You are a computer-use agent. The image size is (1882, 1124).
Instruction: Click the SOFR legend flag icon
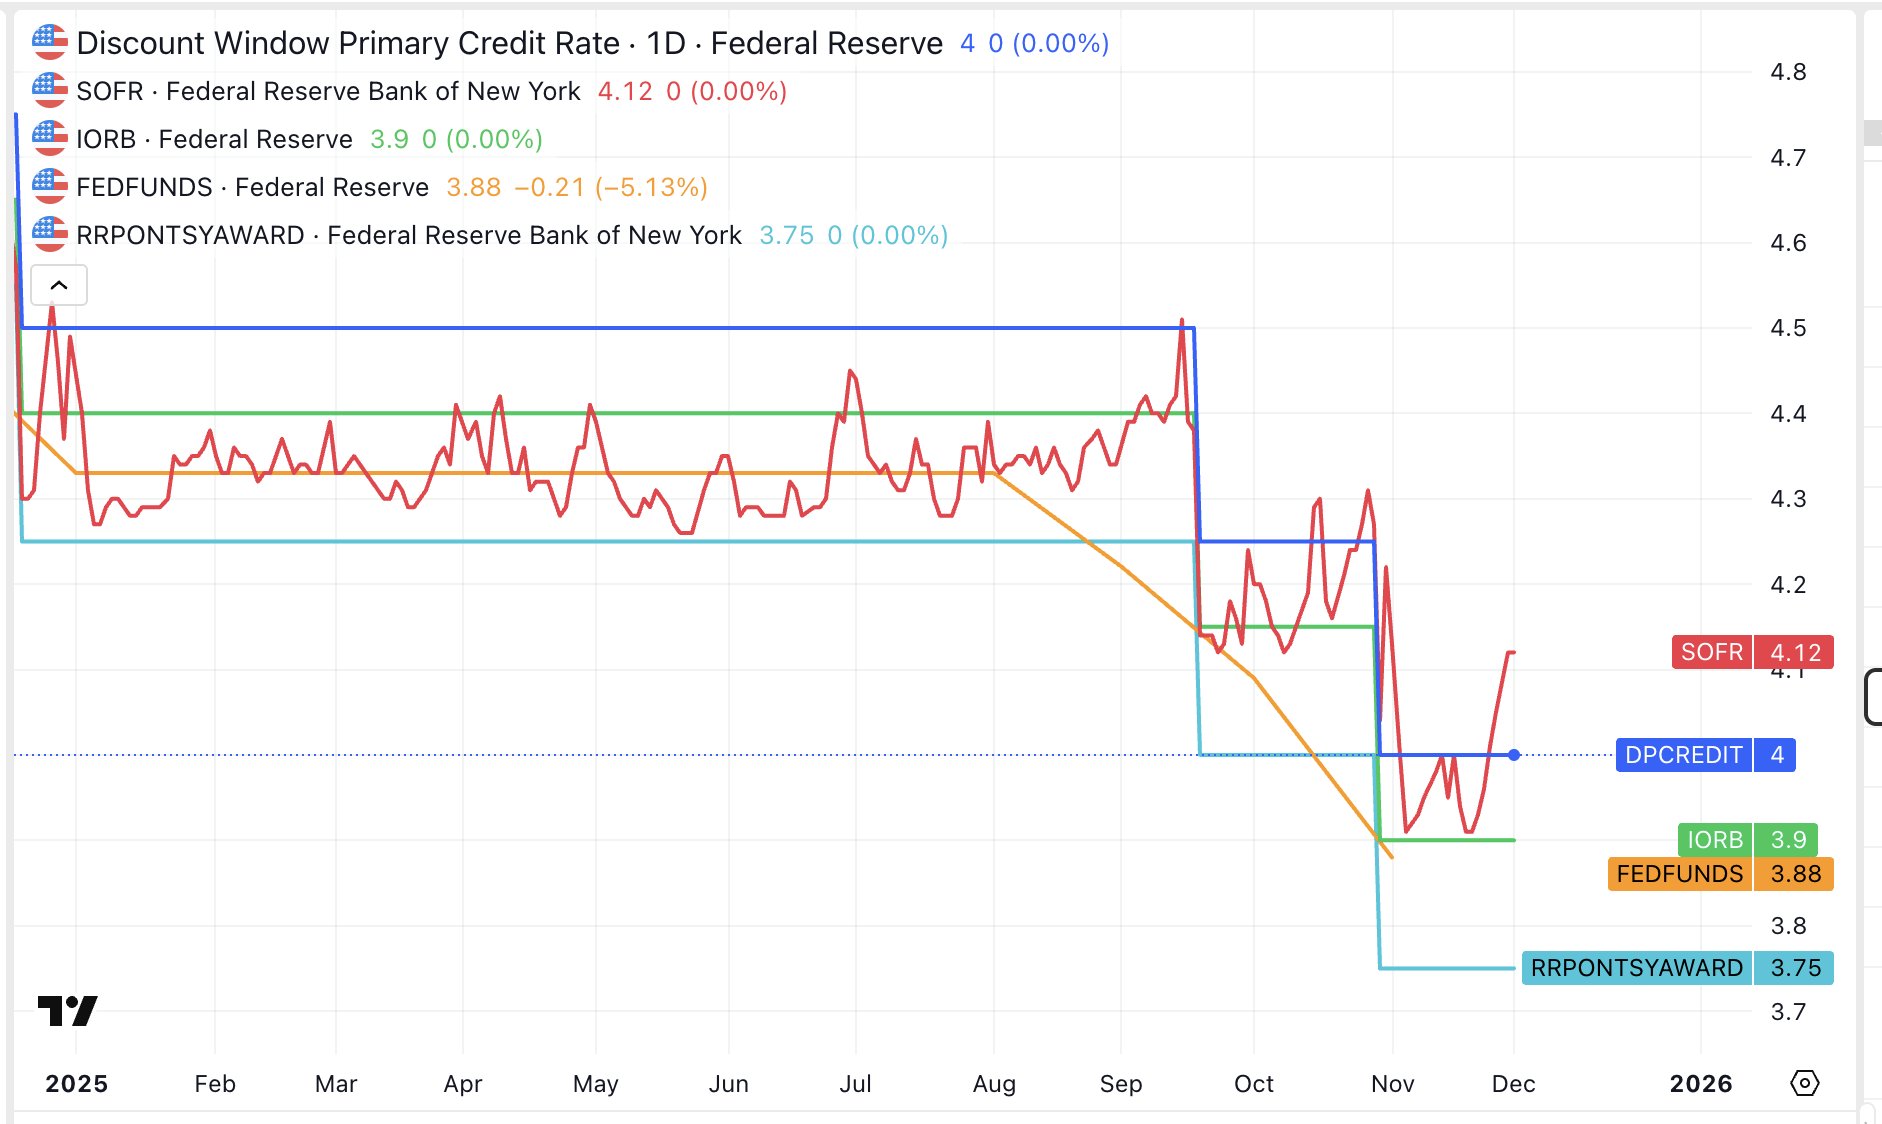[x=49, y=91]
